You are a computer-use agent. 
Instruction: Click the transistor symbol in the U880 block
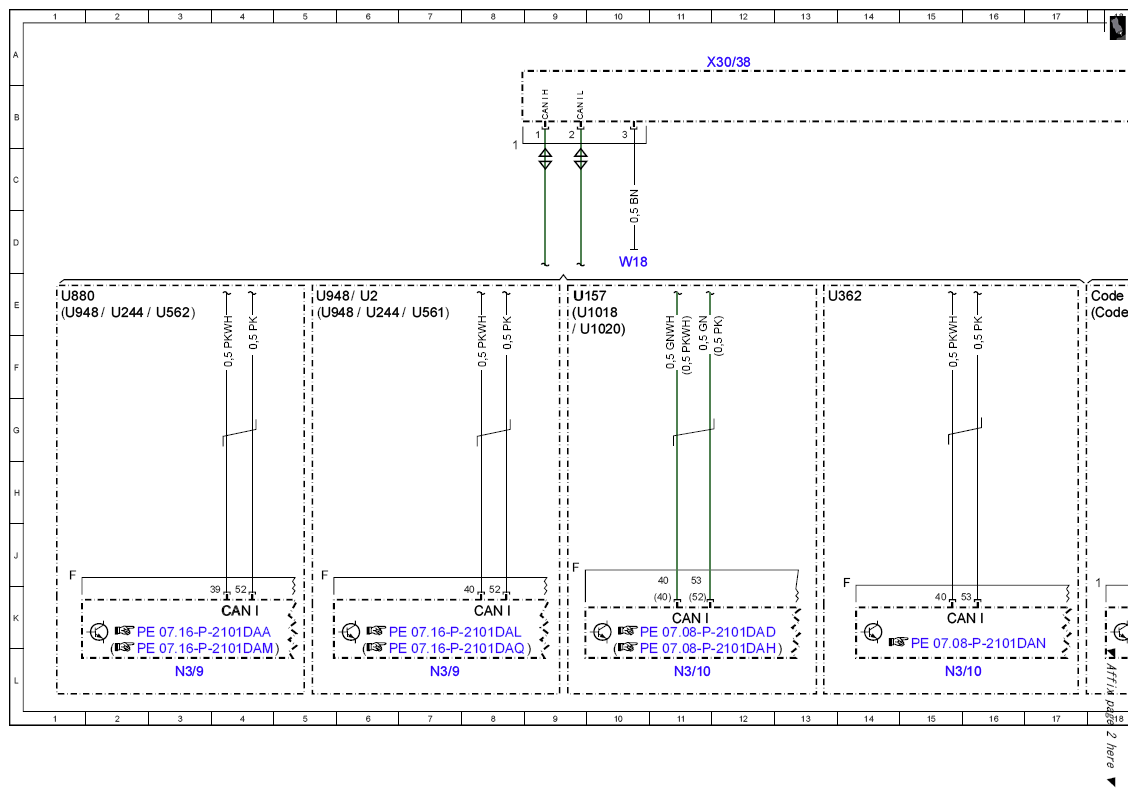98,632
